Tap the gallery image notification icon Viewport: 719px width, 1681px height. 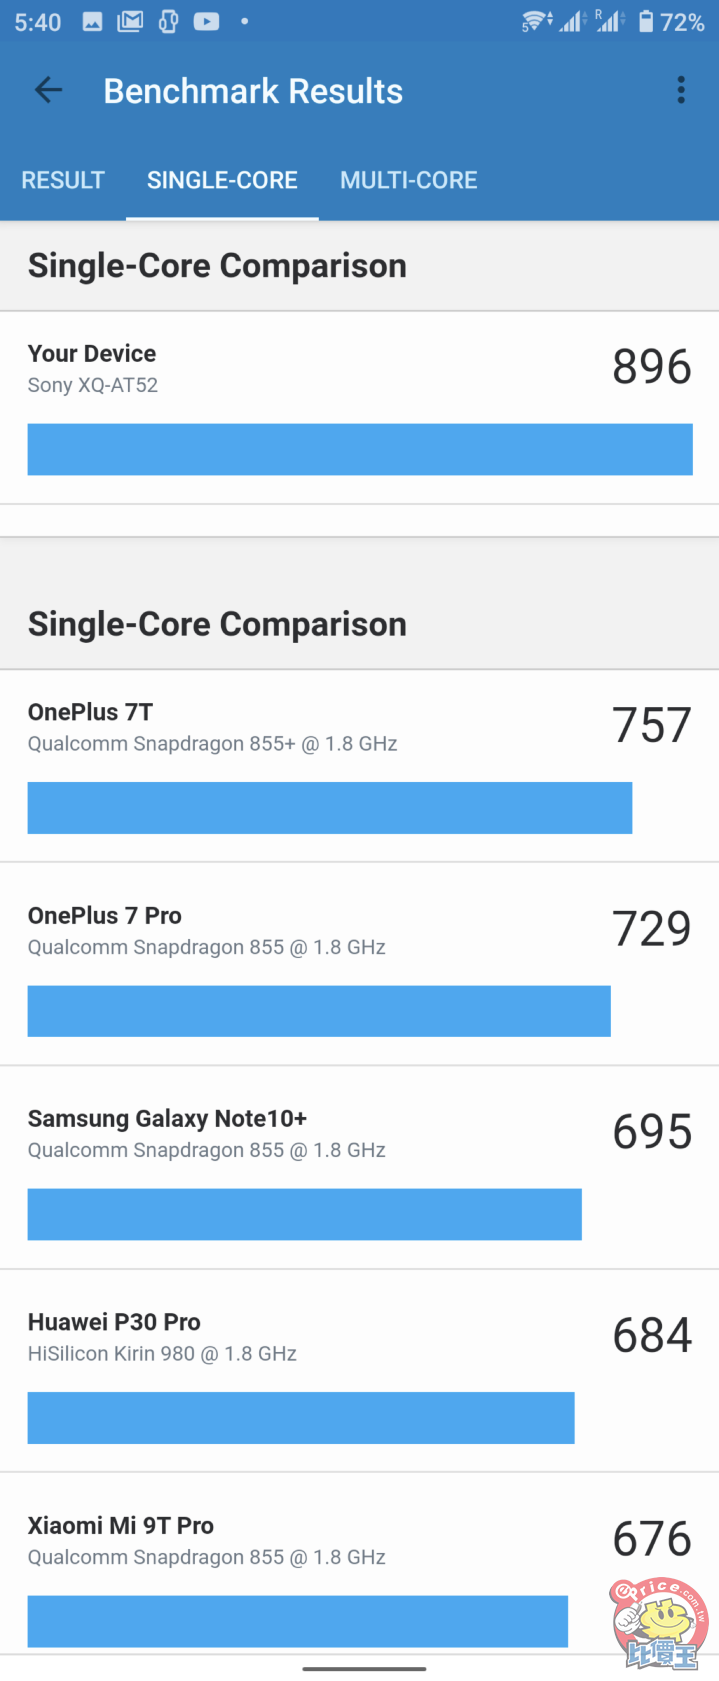click(x=92, y=22)
